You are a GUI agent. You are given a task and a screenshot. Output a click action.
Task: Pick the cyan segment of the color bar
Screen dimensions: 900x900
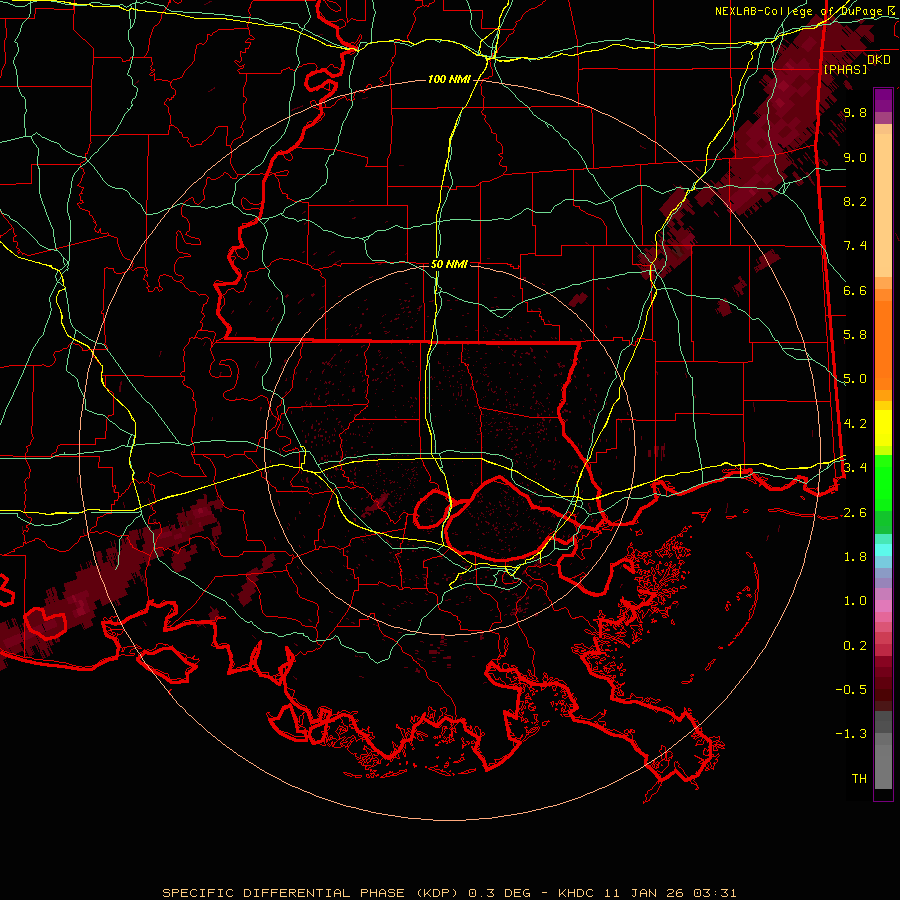tap(883, 550)
